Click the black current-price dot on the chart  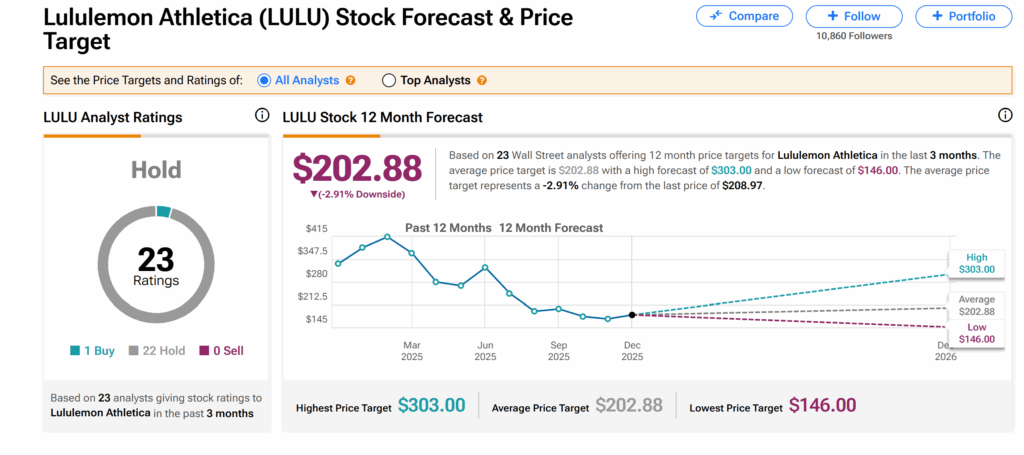point(632,315)
